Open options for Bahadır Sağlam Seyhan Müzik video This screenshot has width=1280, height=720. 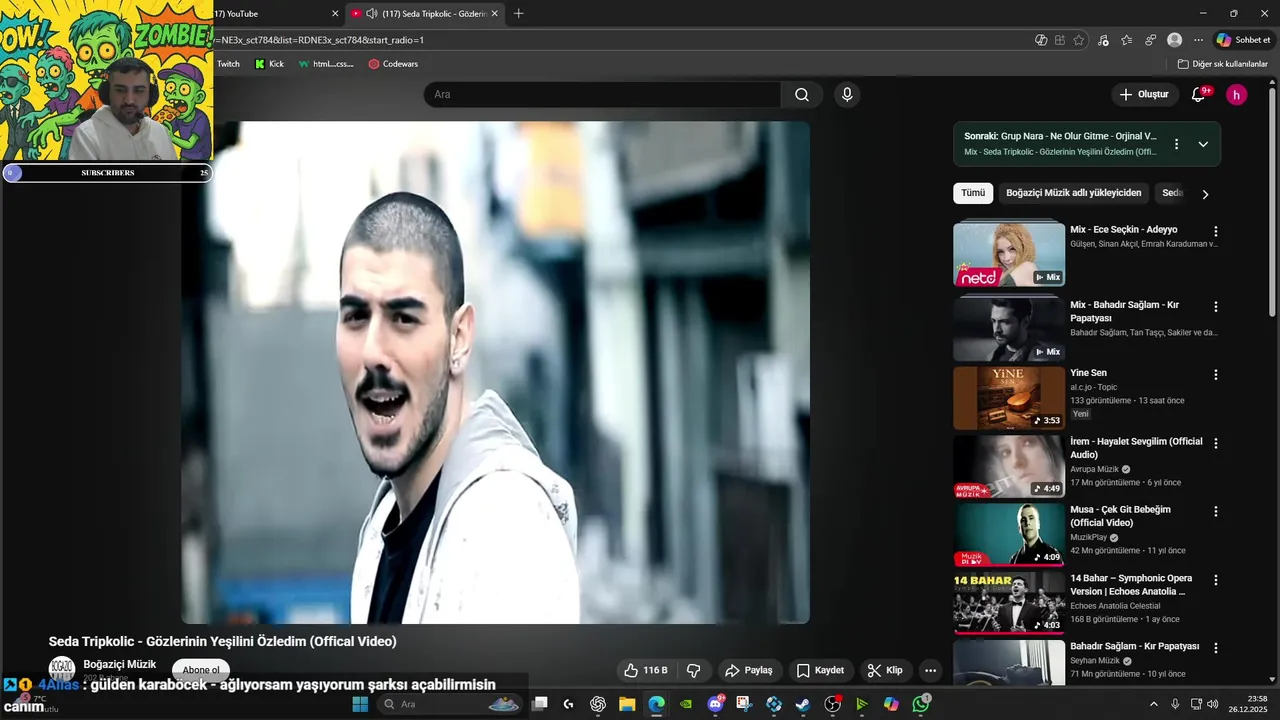tap(1216, 648)
